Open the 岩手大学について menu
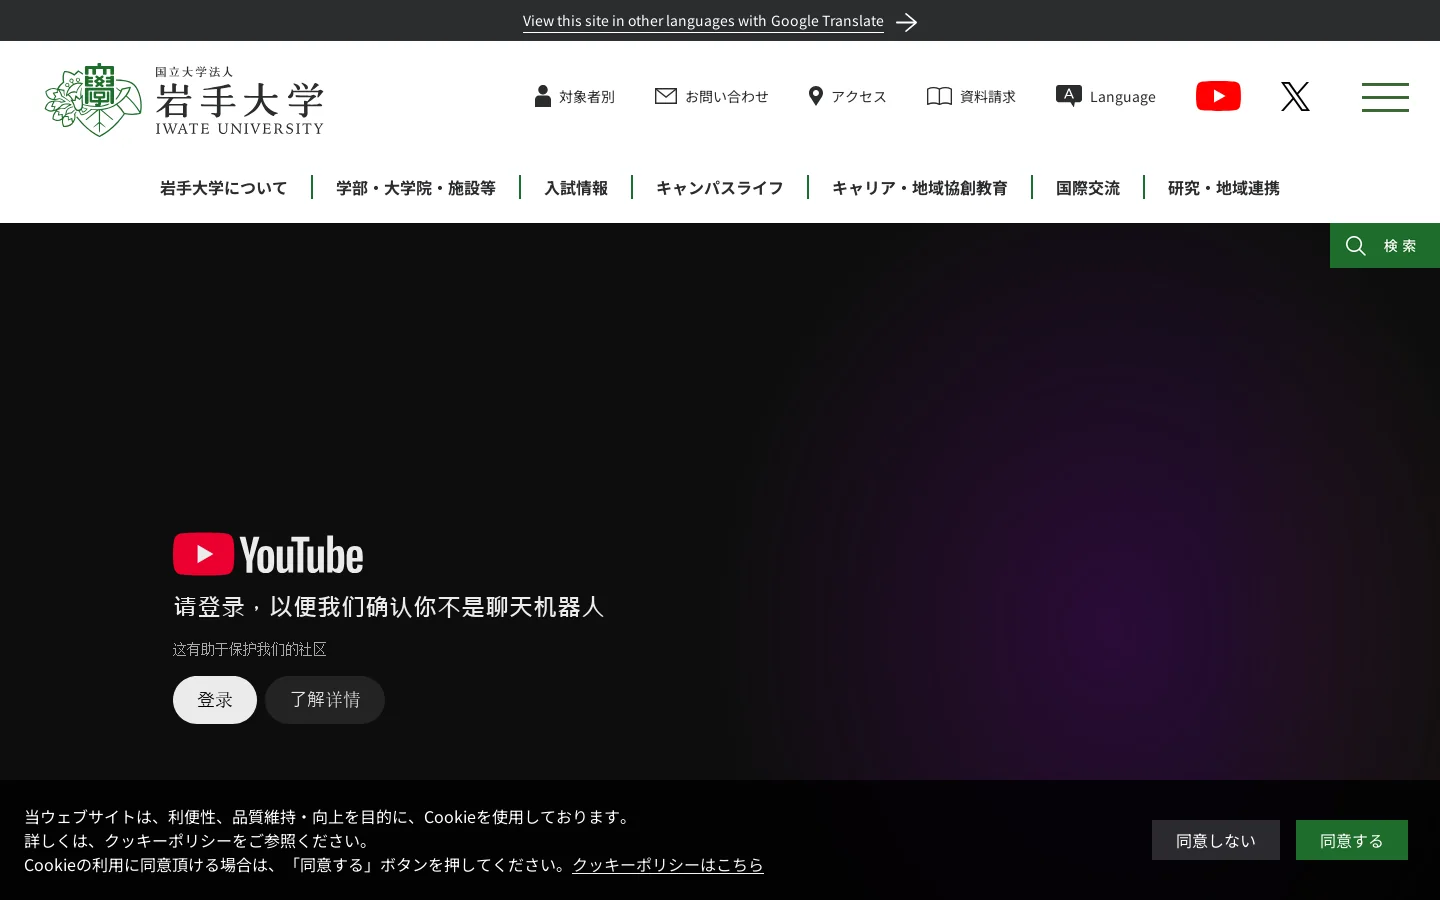The width and height of the screenshot is (1440, 900). 224,188
